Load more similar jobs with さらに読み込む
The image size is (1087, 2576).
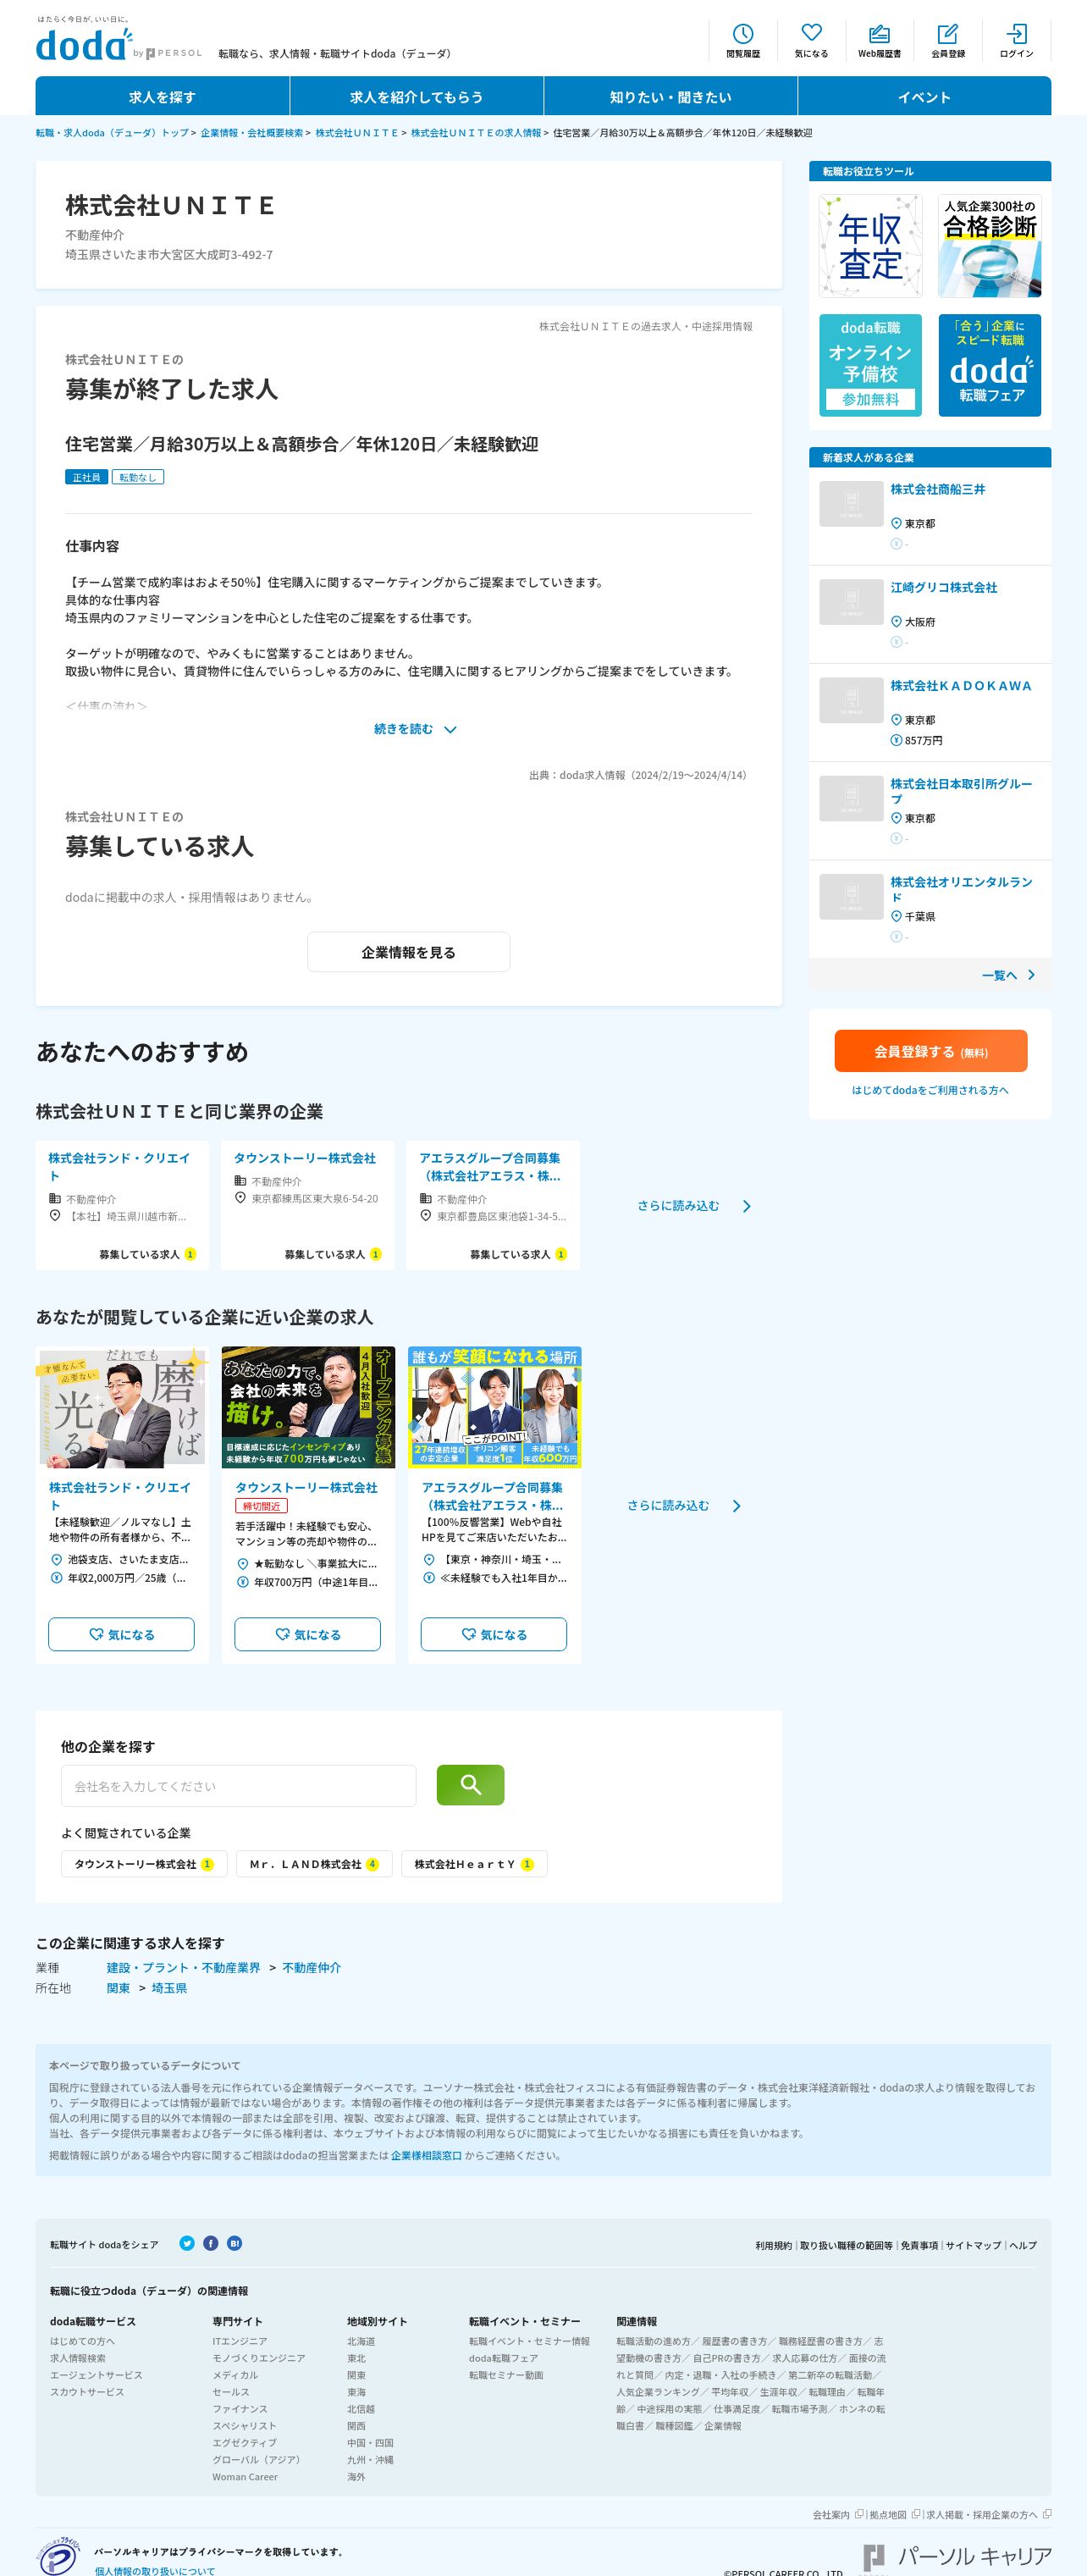click(684, 1506)
